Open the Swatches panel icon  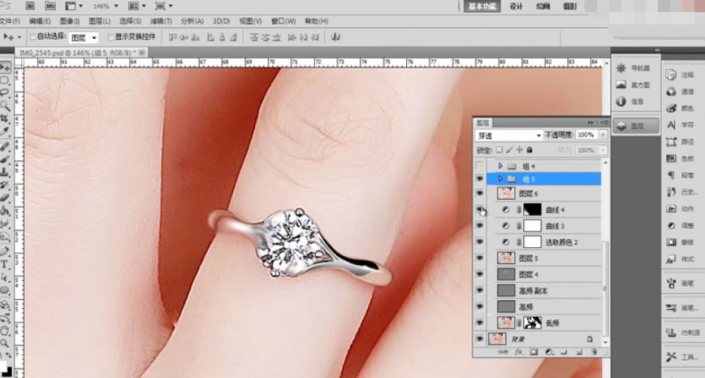tap(671, 159)
